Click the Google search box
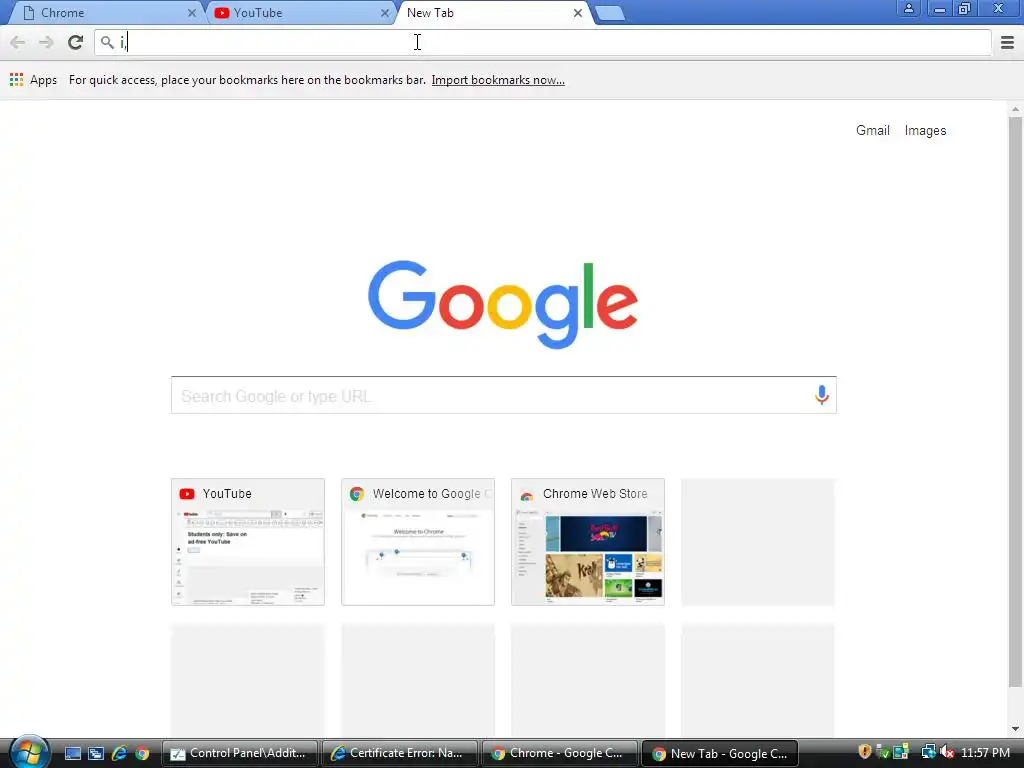This screenshot has height=768, width=1024. tap(504, 395)
